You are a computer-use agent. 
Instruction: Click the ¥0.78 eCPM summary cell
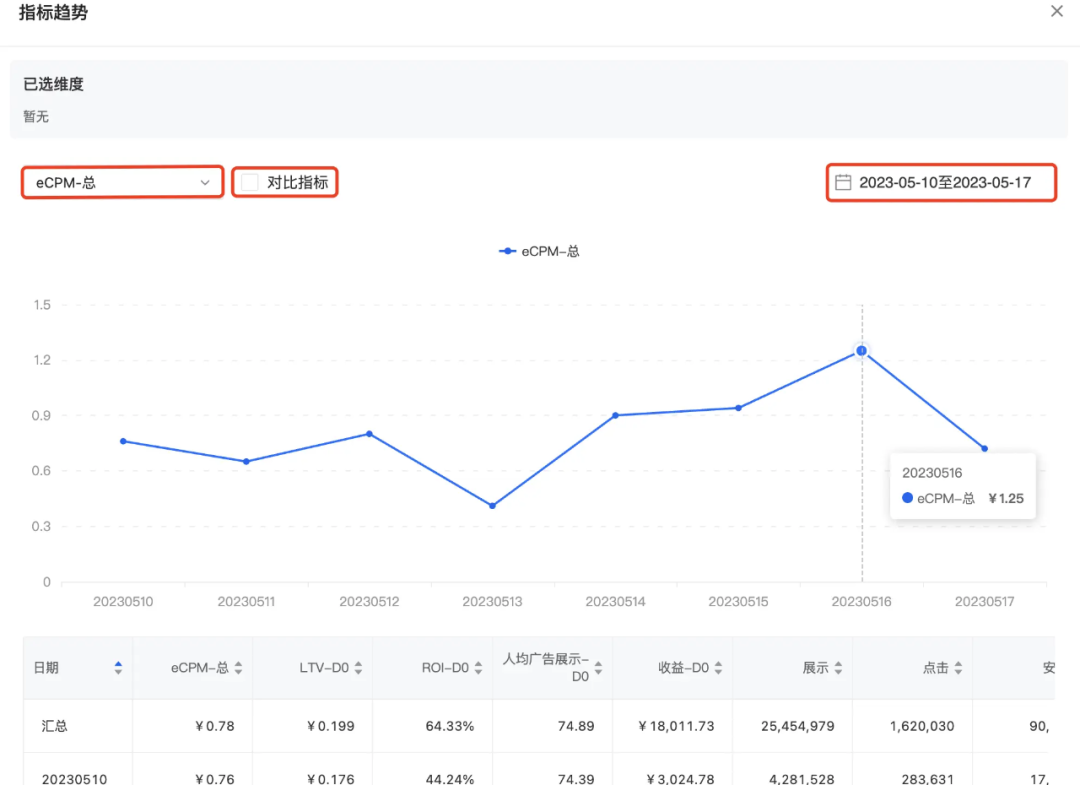[x=215, y=726]
